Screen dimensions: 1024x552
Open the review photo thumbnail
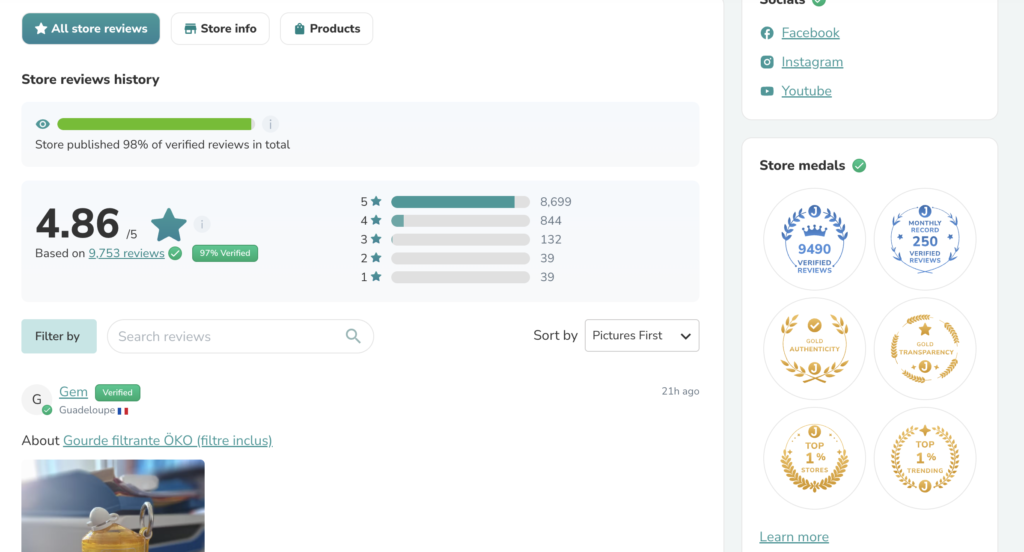(x=113, y=505)
